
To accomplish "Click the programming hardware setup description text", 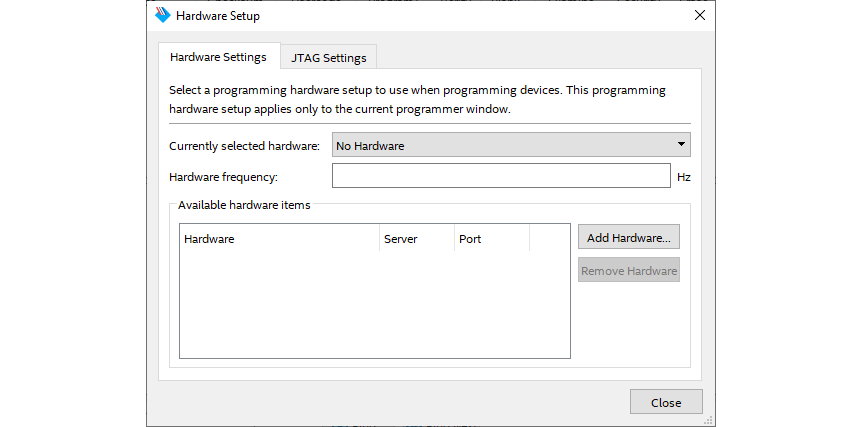I will (417, 99).
